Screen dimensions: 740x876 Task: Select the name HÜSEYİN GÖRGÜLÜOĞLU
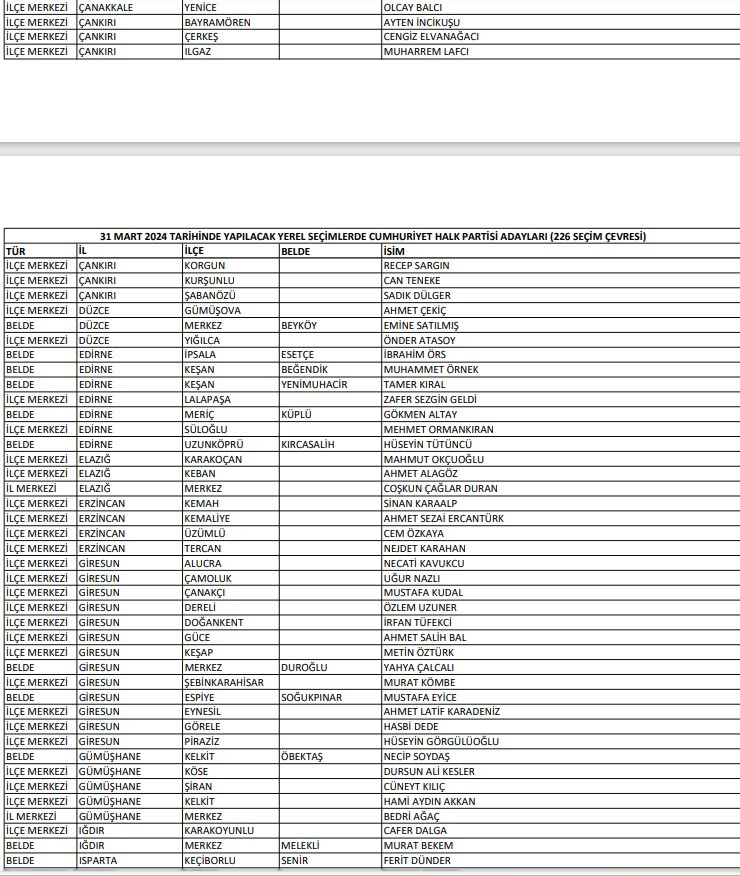(x=441, y=742)
